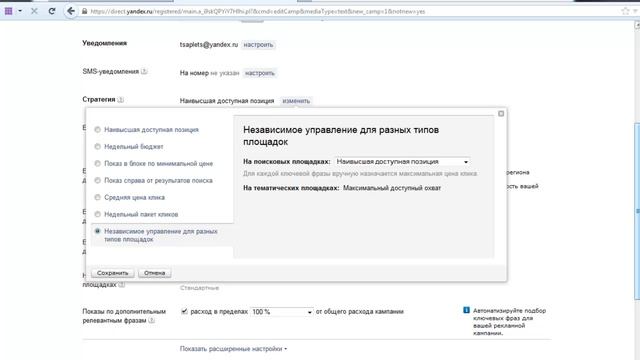Open На поисковых площадках dropdown
This screenshot has height=360, width=640.
(402, 162)
